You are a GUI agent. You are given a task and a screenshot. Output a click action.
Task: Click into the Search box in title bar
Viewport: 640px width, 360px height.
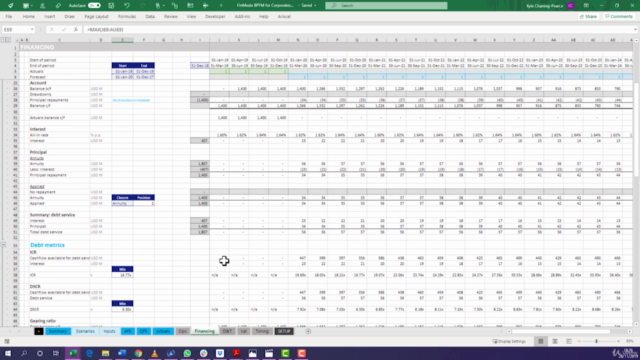386,6
